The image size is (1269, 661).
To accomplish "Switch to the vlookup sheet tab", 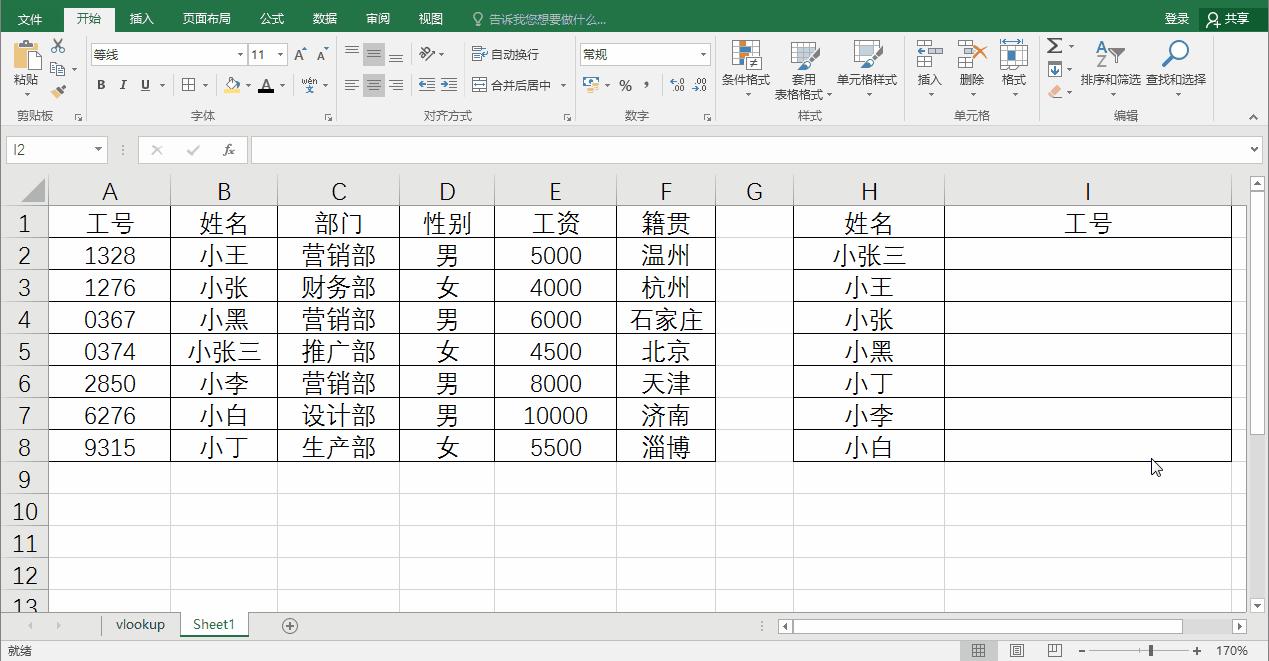I will 139,624.
